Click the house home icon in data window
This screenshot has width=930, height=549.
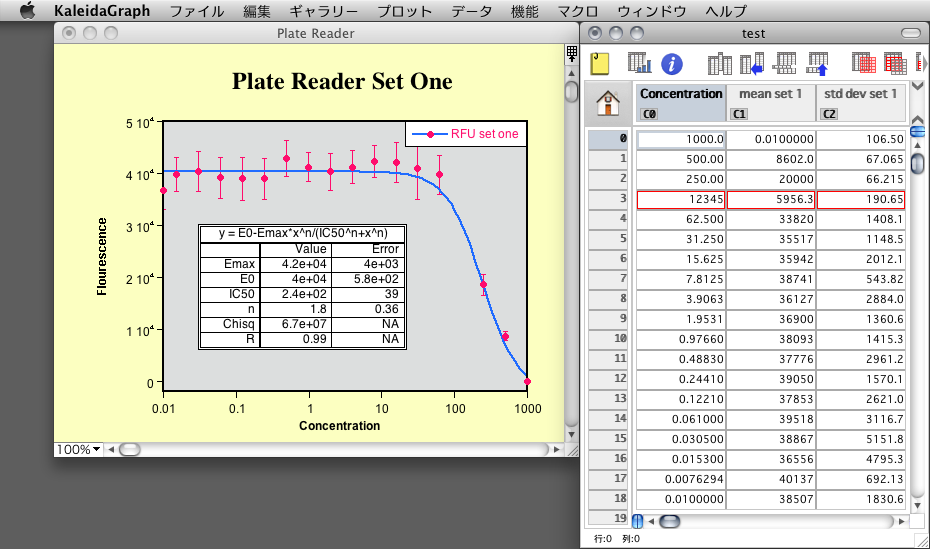(x=608, y=103)
